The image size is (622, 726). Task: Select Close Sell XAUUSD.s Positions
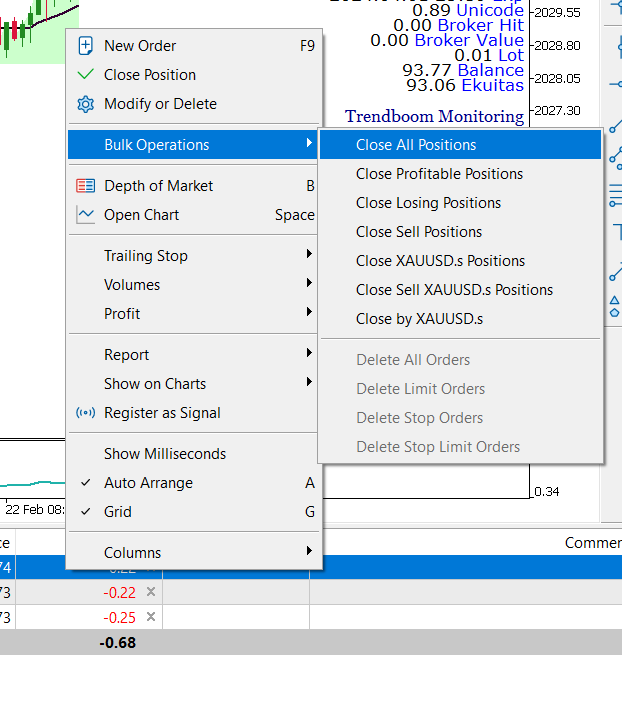[x=460, y=290]
